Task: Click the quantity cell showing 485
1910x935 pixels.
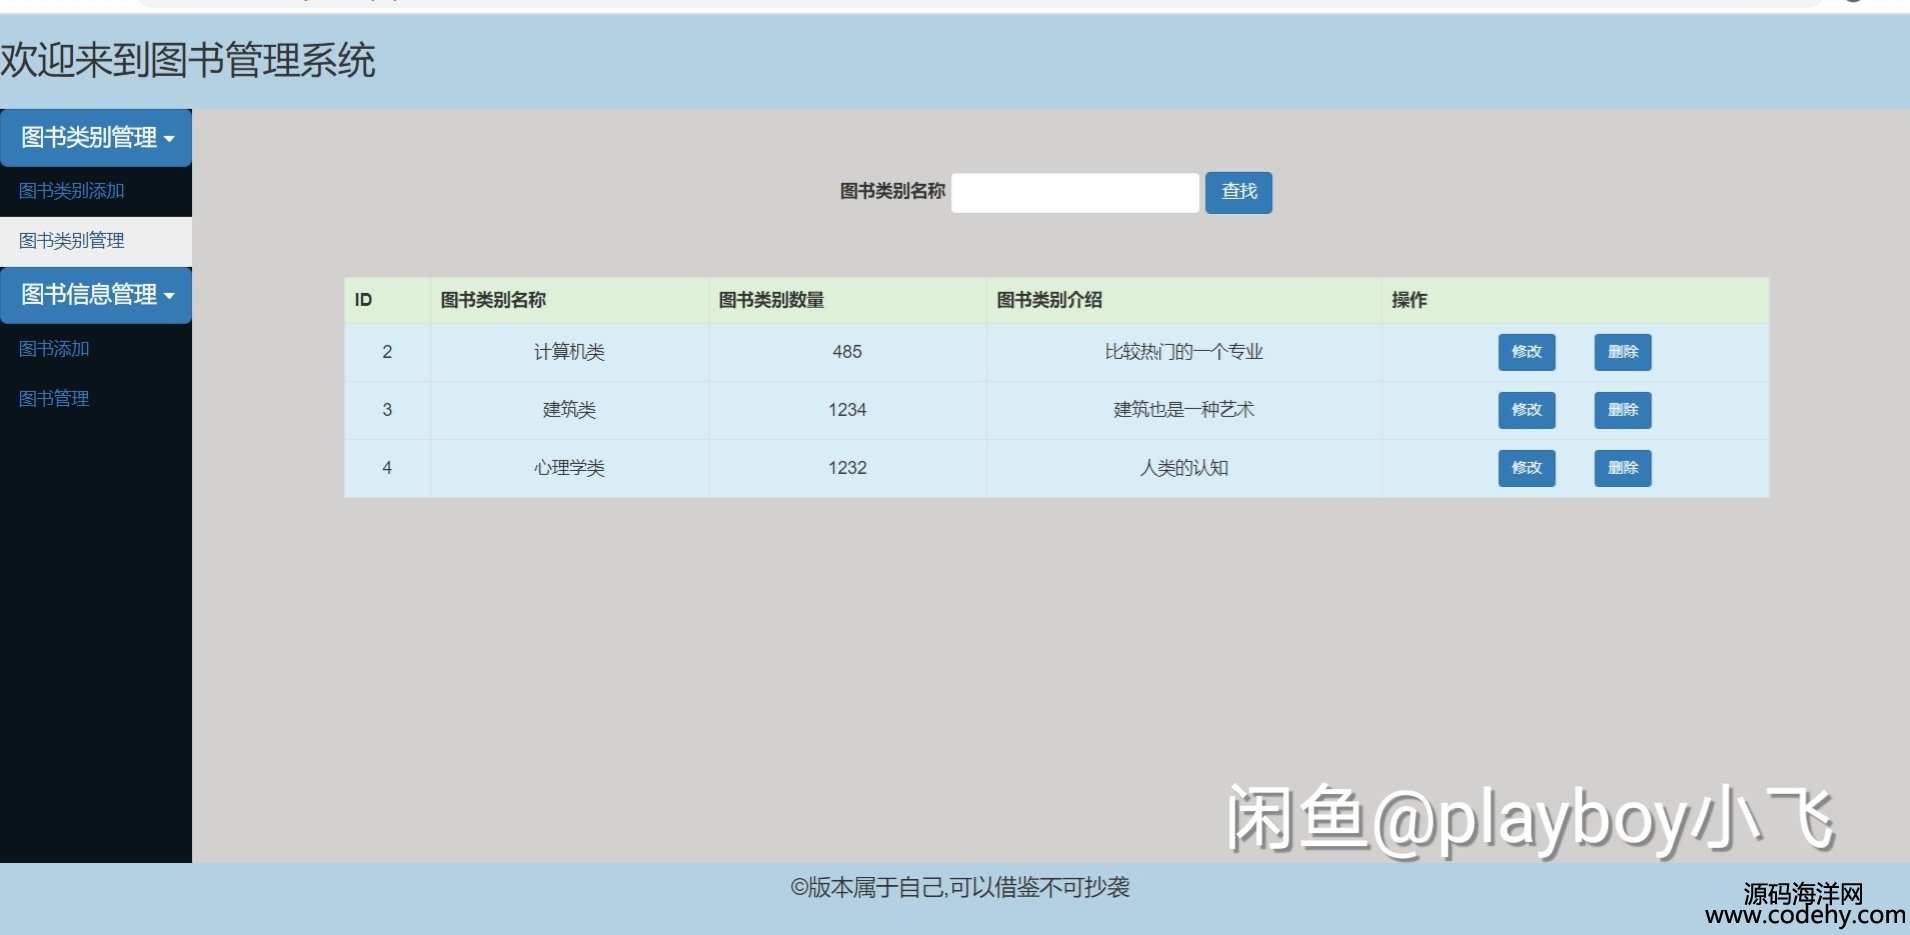Action: coord(847,352)
